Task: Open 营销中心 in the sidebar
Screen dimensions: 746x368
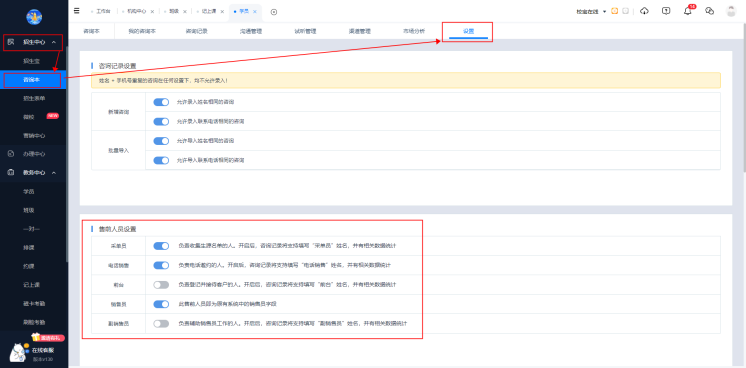Action: [x=34, y=135]
